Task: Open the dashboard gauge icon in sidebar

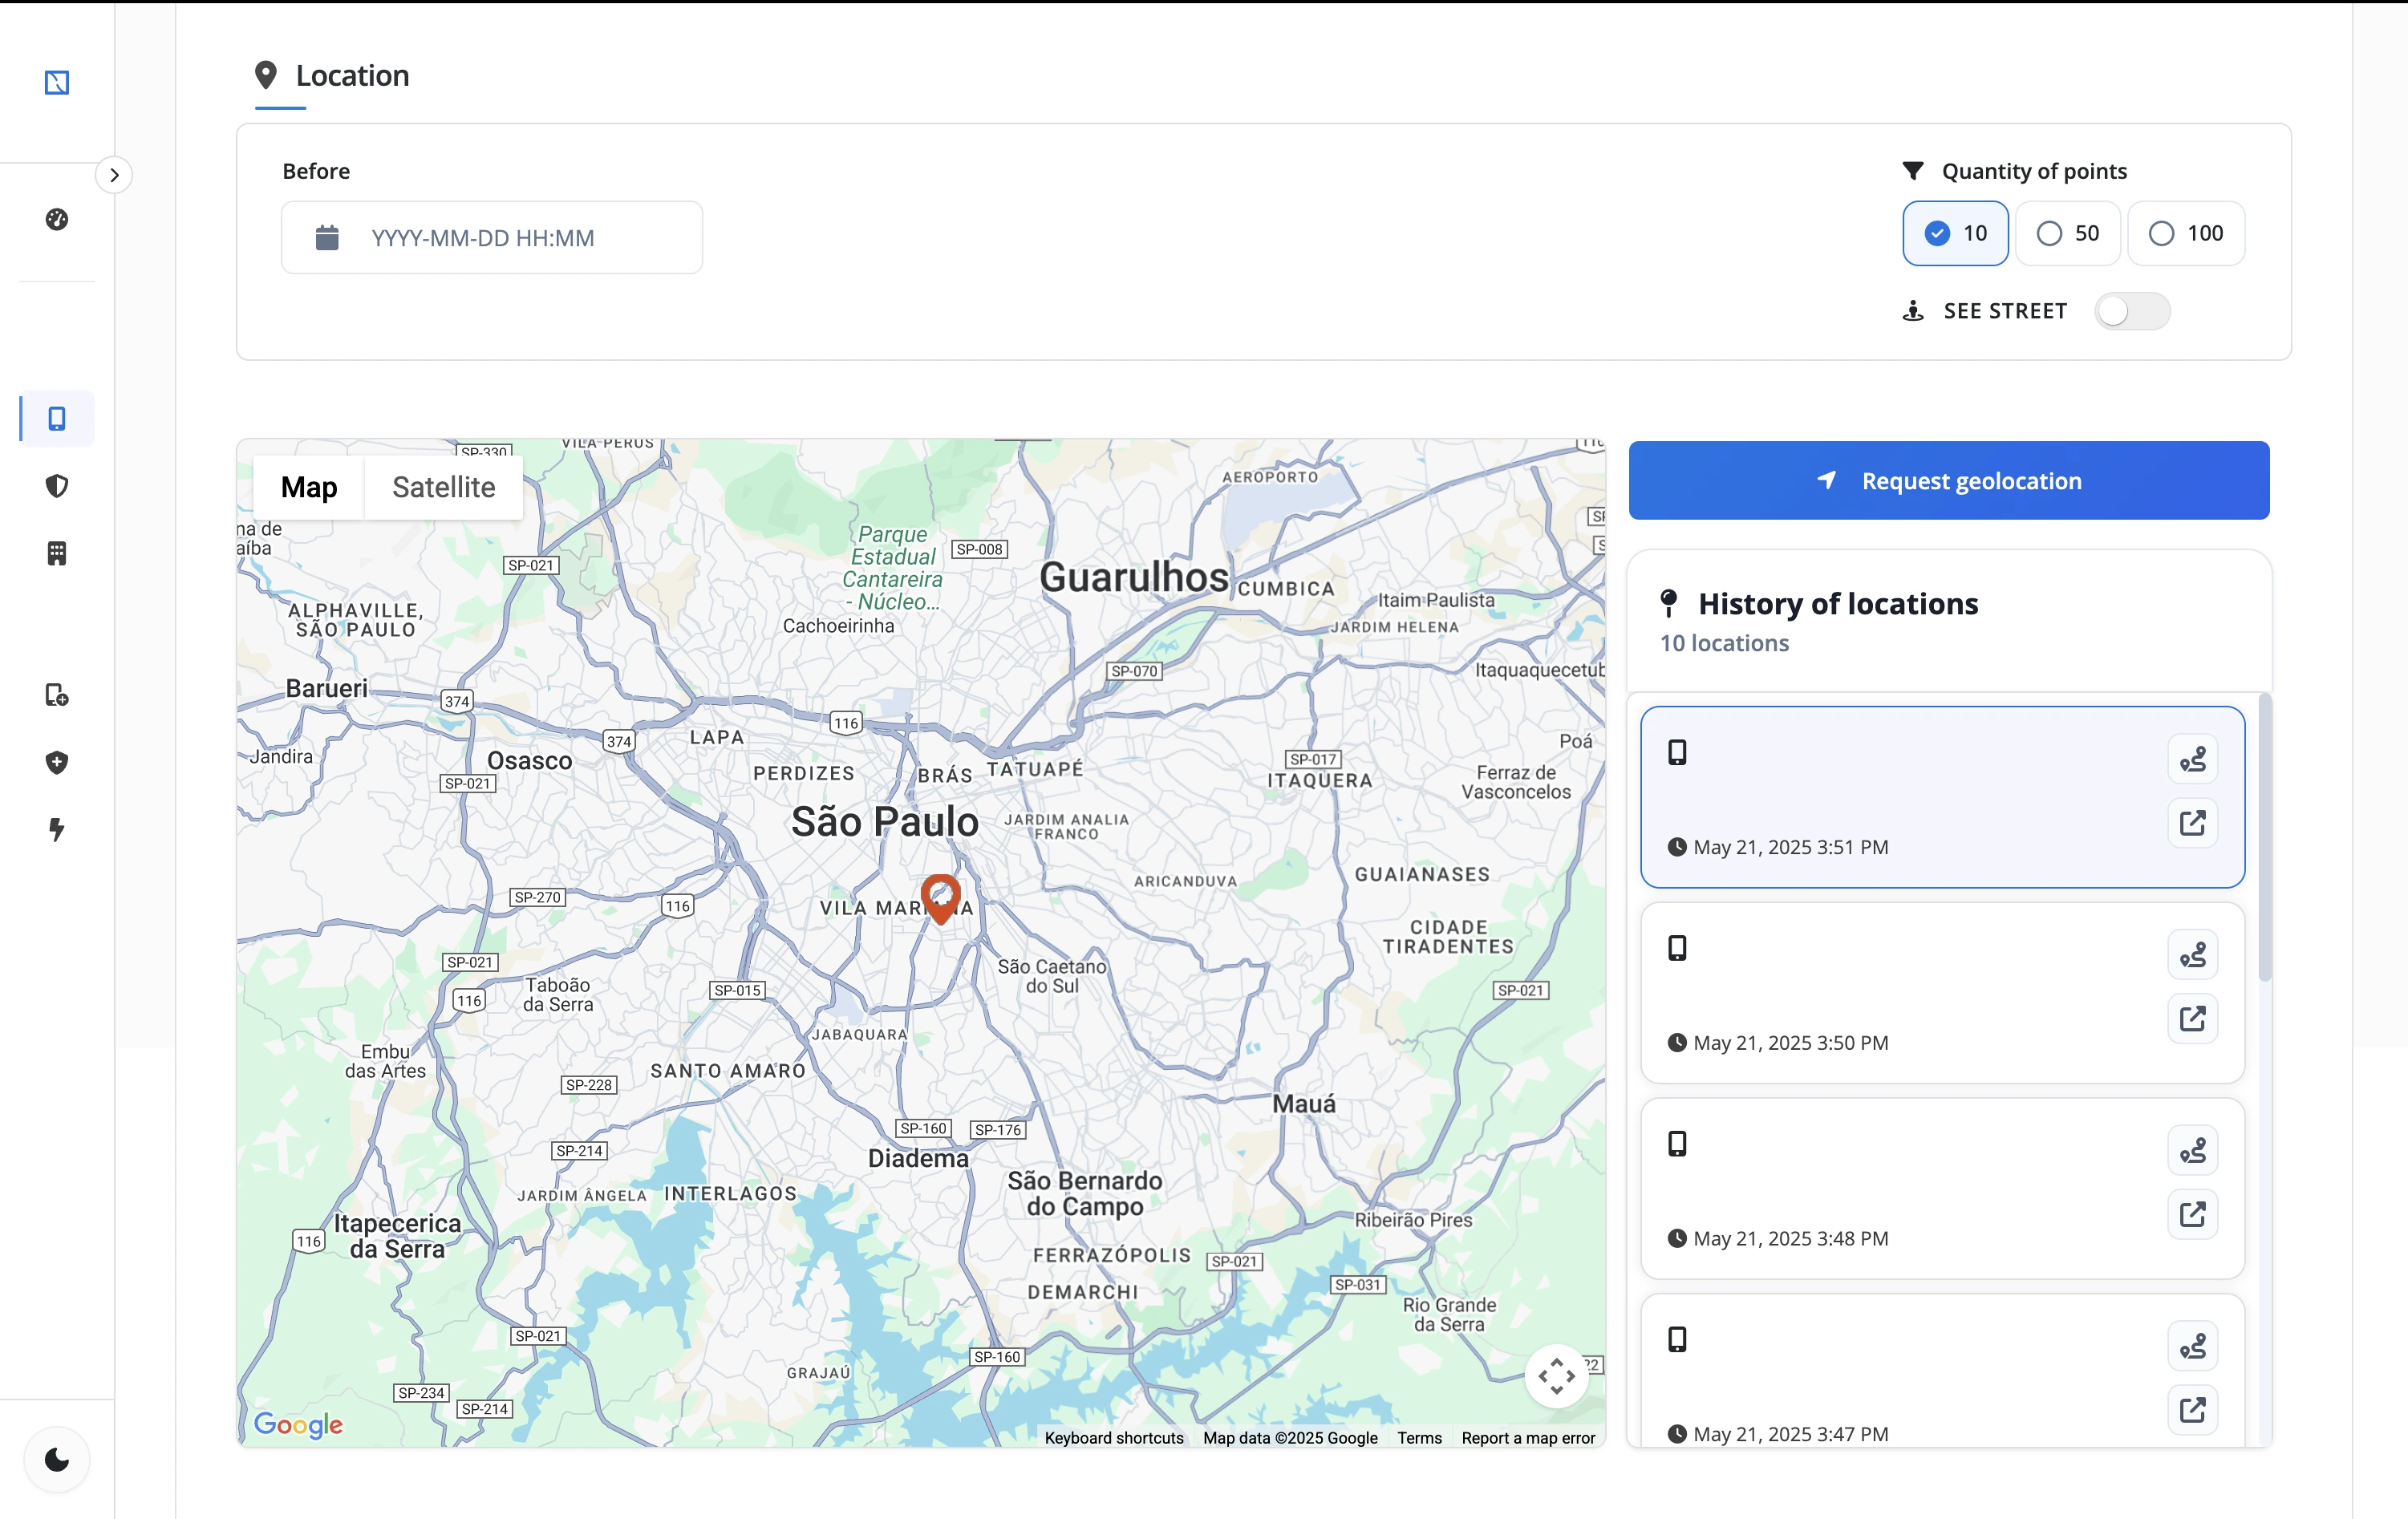Action: 57,219
